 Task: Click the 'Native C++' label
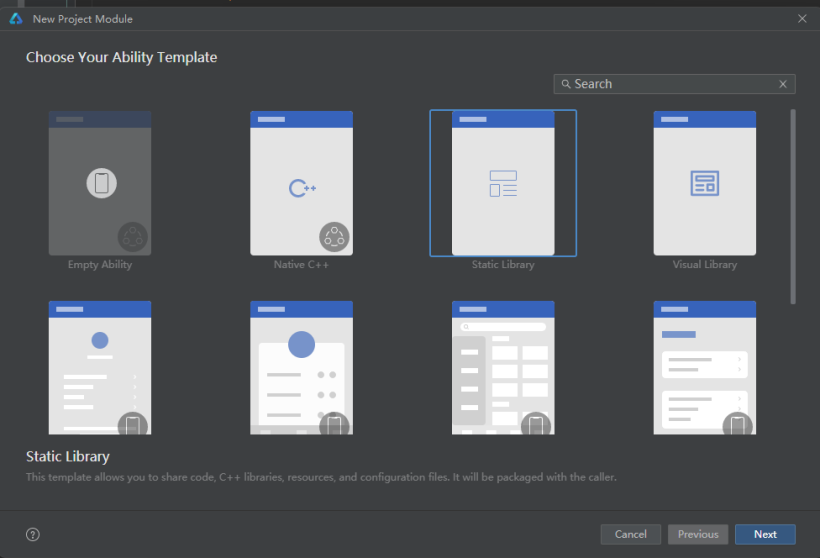point(301,265)
